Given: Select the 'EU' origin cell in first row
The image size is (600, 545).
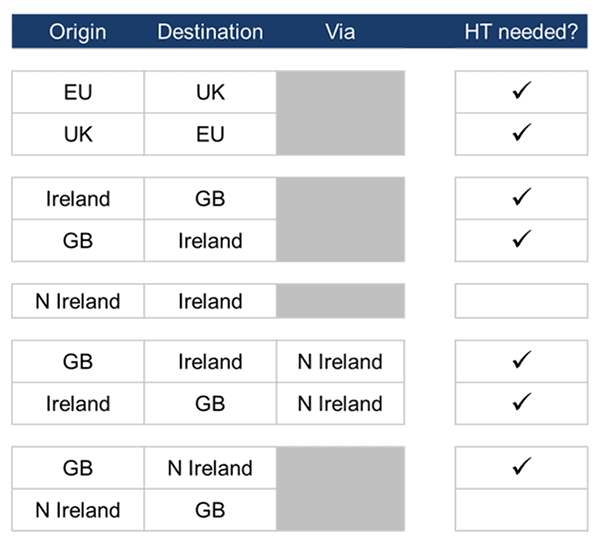Looking at the screenshot, I should click(x=78, y=92).
